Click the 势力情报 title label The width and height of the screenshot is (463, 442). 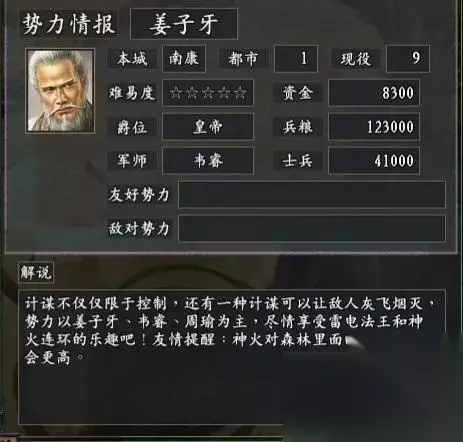click(69, 24)
